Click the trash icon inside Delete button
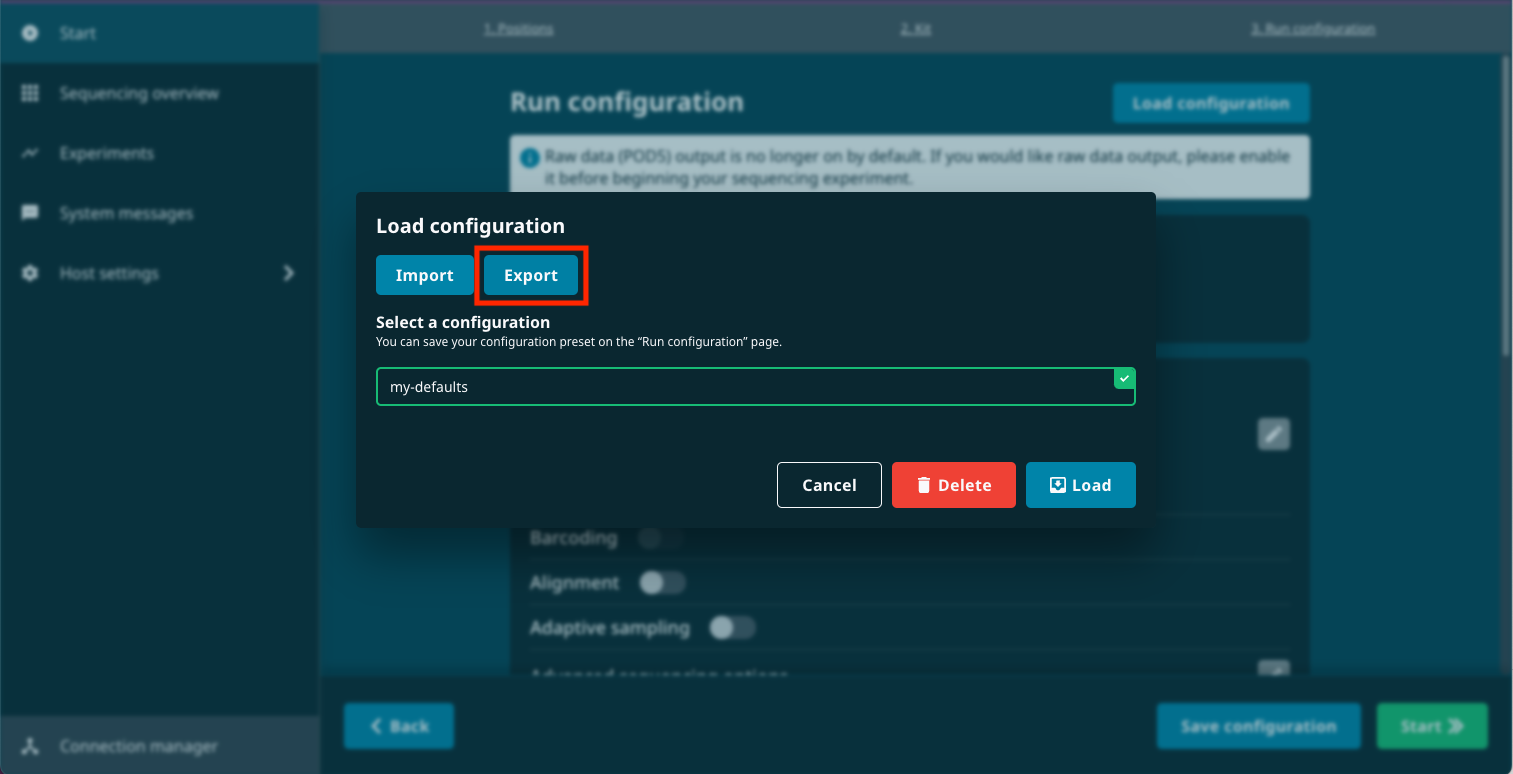The height and width of the screenshot is (774, 1513). click(x=923, y=484)
